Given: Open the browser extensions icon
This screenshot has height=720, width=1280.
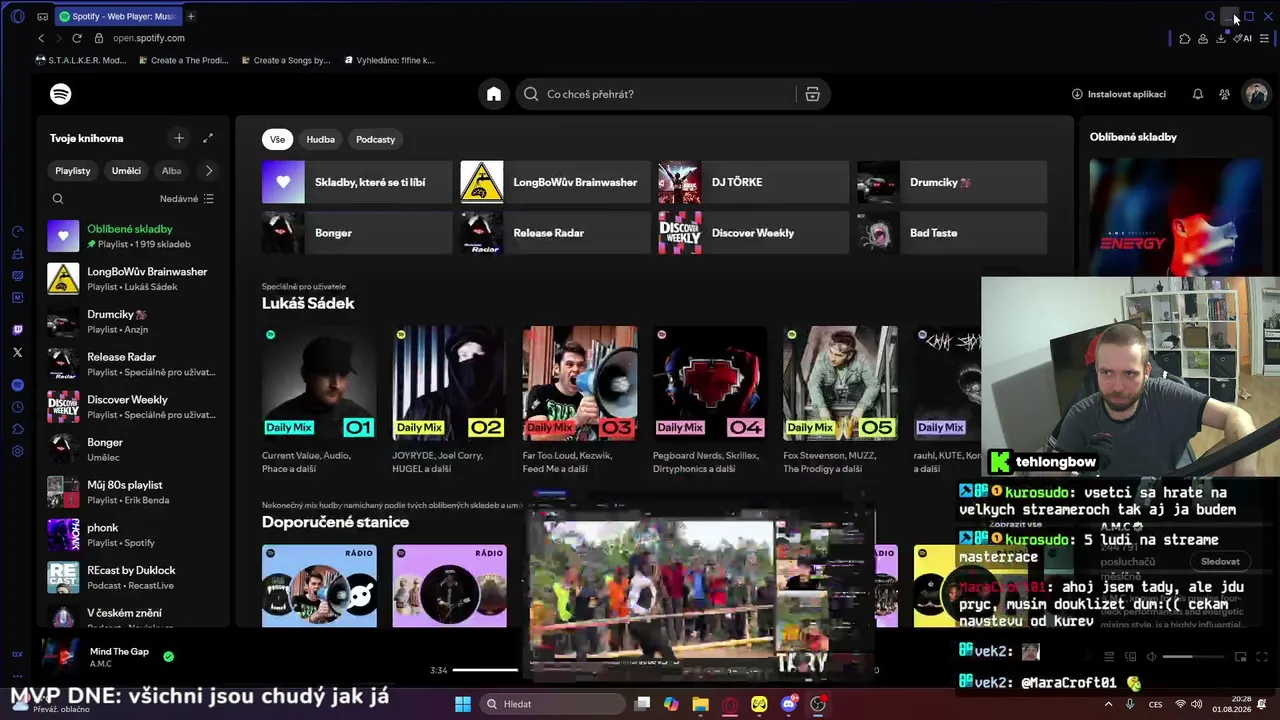Looking at the screenshot, I should point(1185,38).
